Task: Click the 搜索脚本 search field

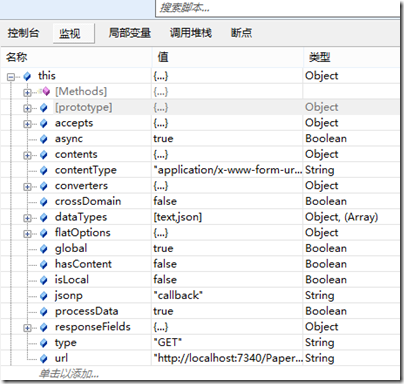Action: (277, 8)
